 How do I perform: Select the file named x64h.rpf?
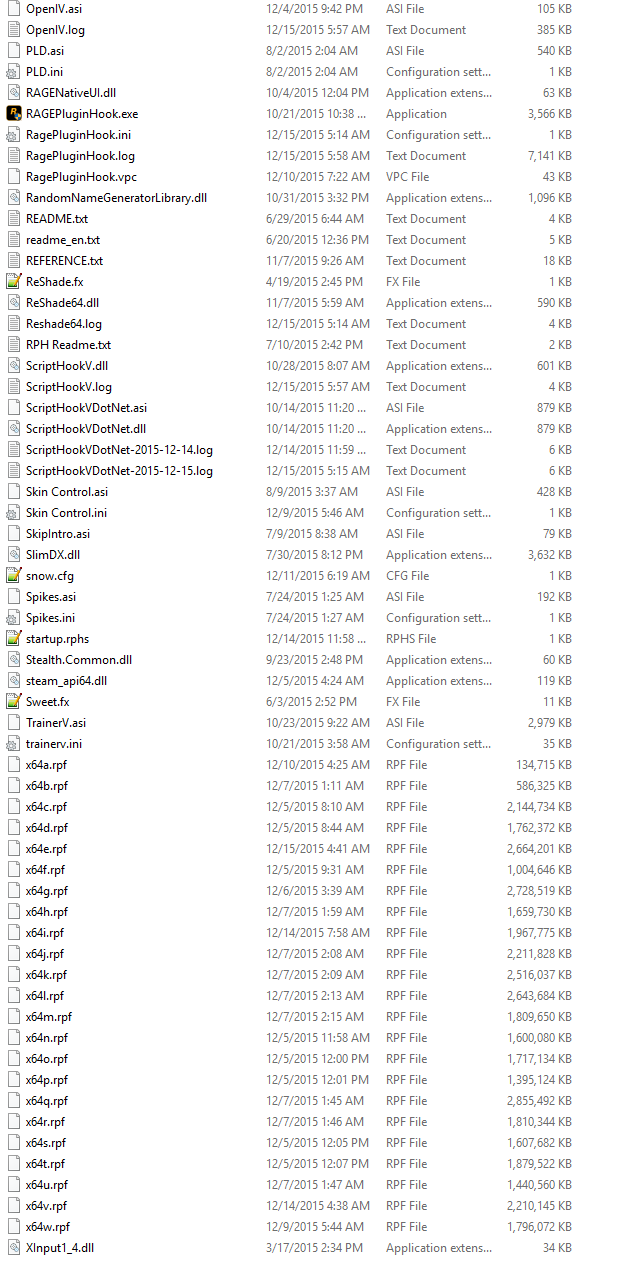pyautogui.click(x=47, y=912)
